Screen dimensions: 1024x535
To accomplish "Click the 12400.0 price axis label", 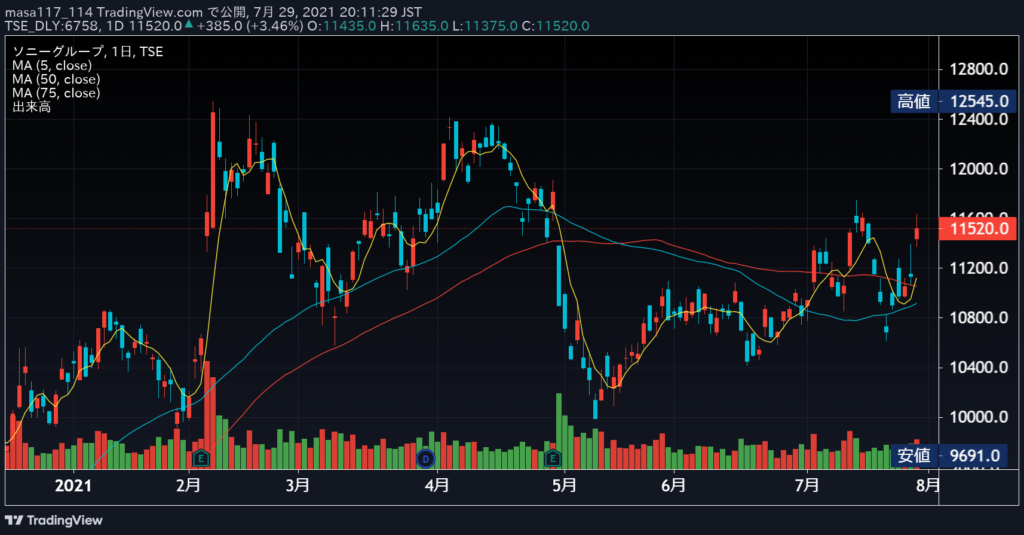I will click(x=978, y=119).
